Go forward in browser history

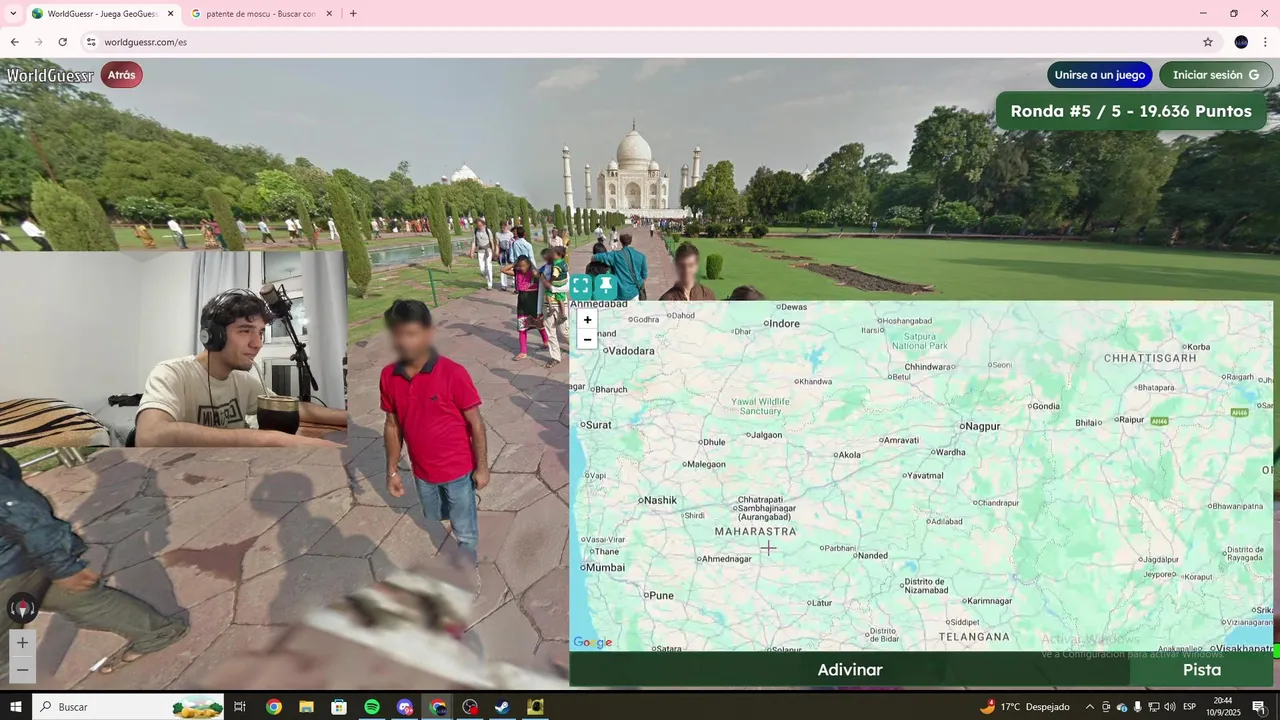38,42
